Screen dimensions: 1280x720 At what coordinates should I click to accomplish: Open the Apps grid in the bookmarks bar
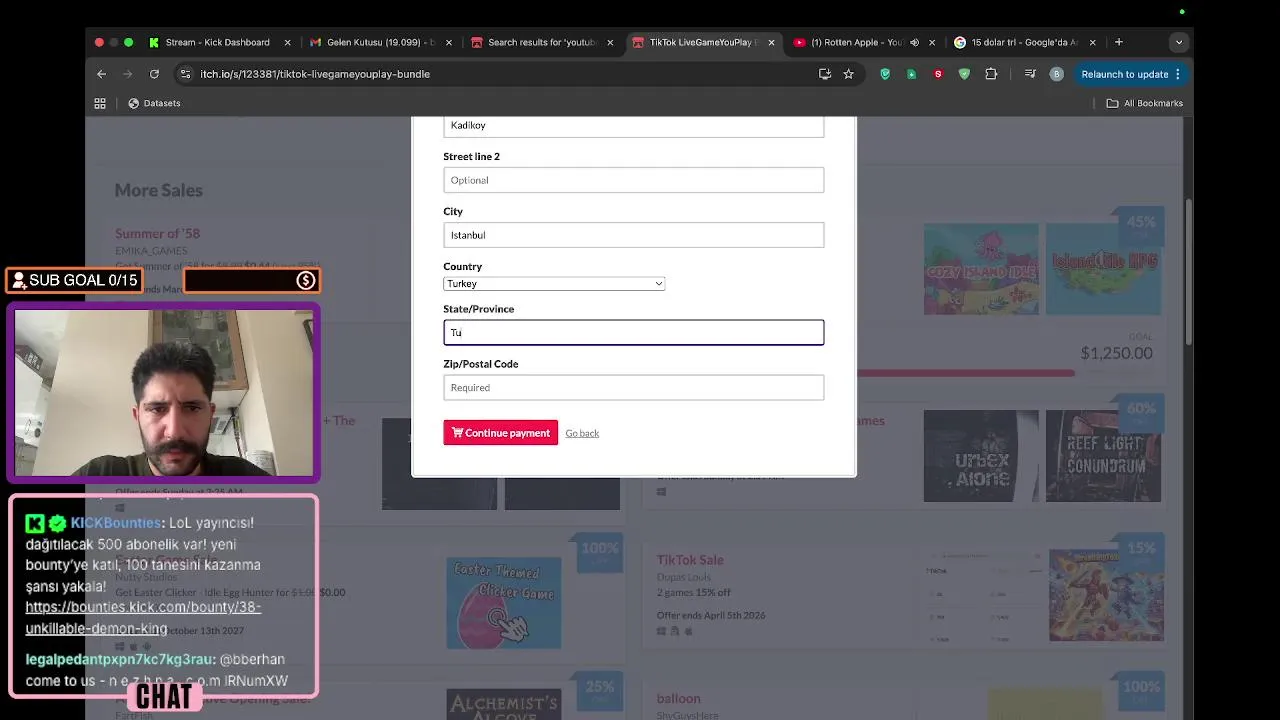click(x=100, y=103)
